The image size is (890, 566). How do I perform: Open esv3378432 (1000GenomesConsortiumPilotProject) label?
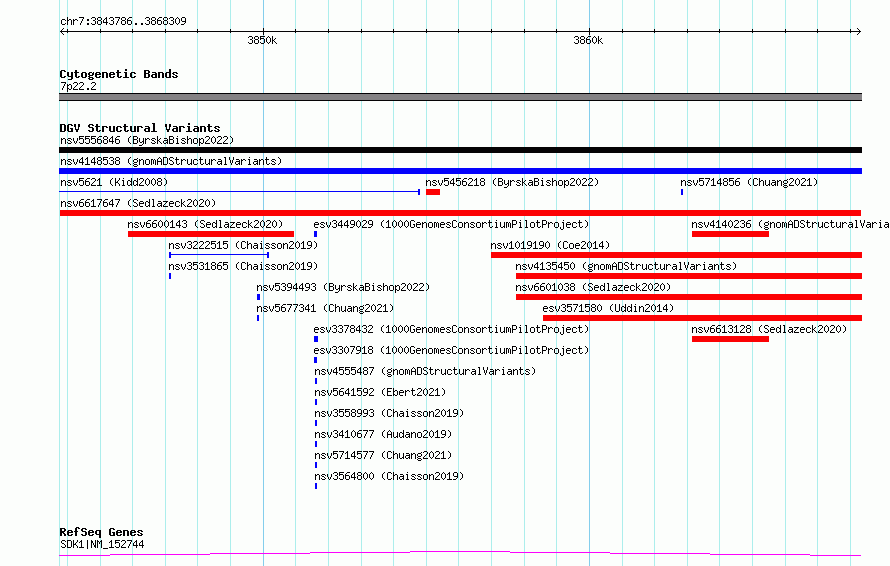[451, 329]
